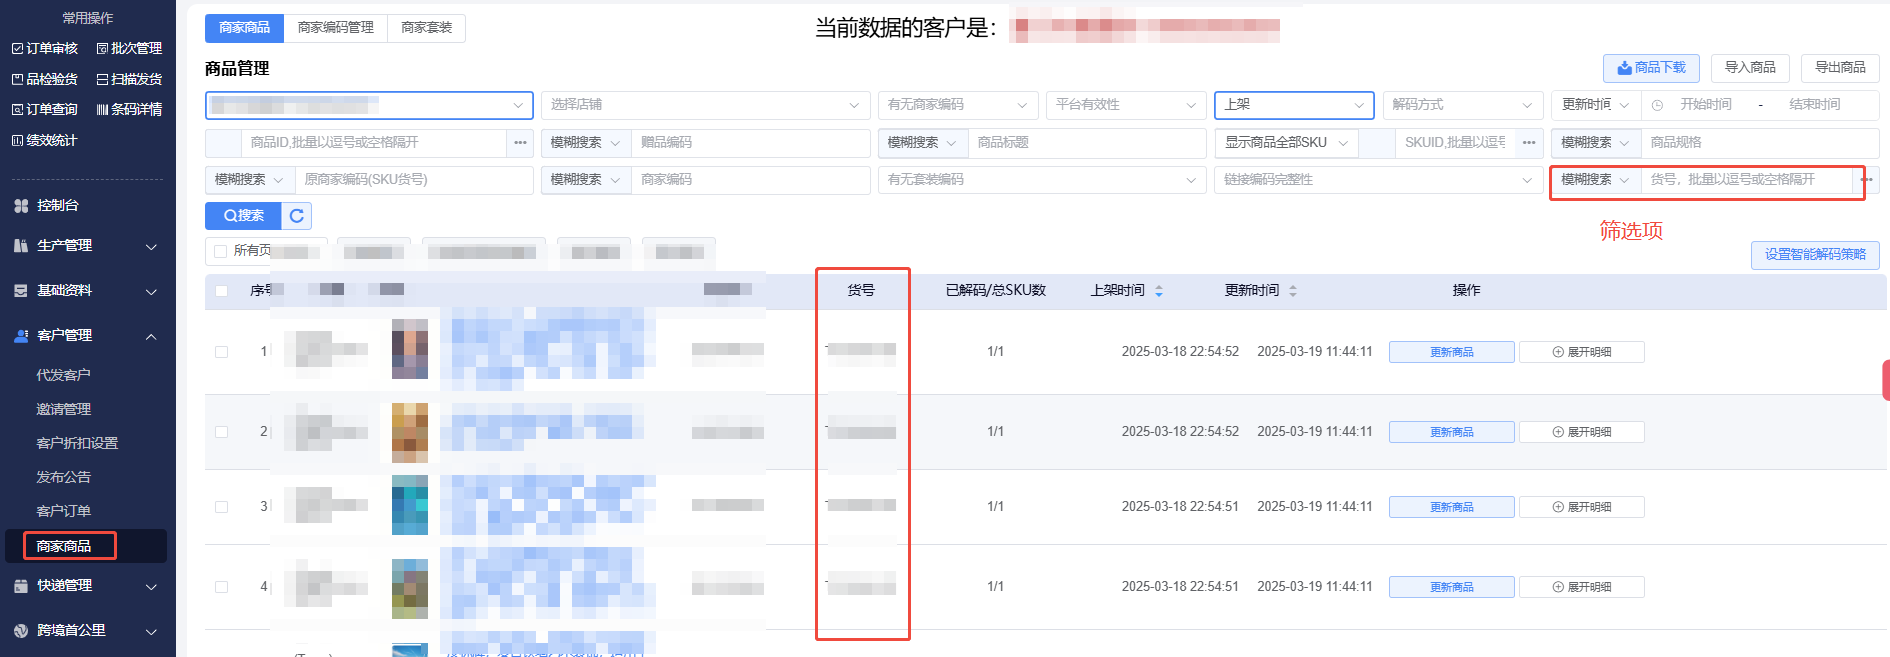Screen dimensions: 1890x657
Task: Click ellipsis beside SKUID input
Action: [x=1529, y=143]
